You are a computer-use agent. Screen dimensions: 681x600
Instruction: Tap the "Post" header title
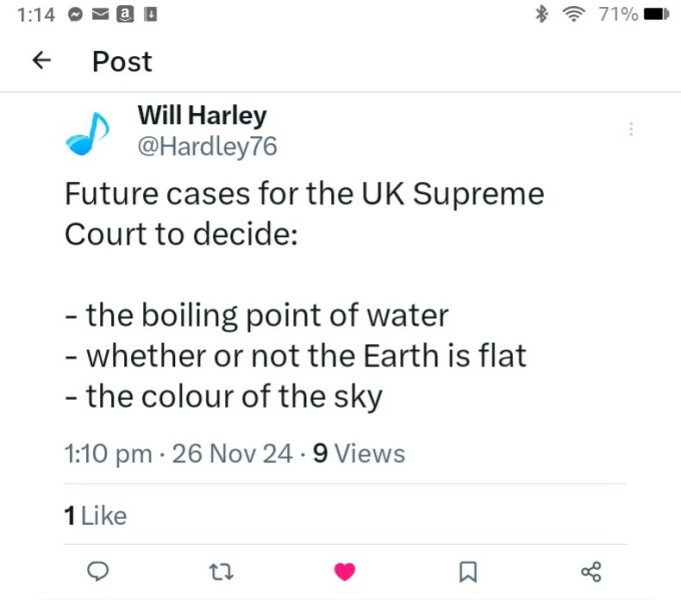pos(122,61)
